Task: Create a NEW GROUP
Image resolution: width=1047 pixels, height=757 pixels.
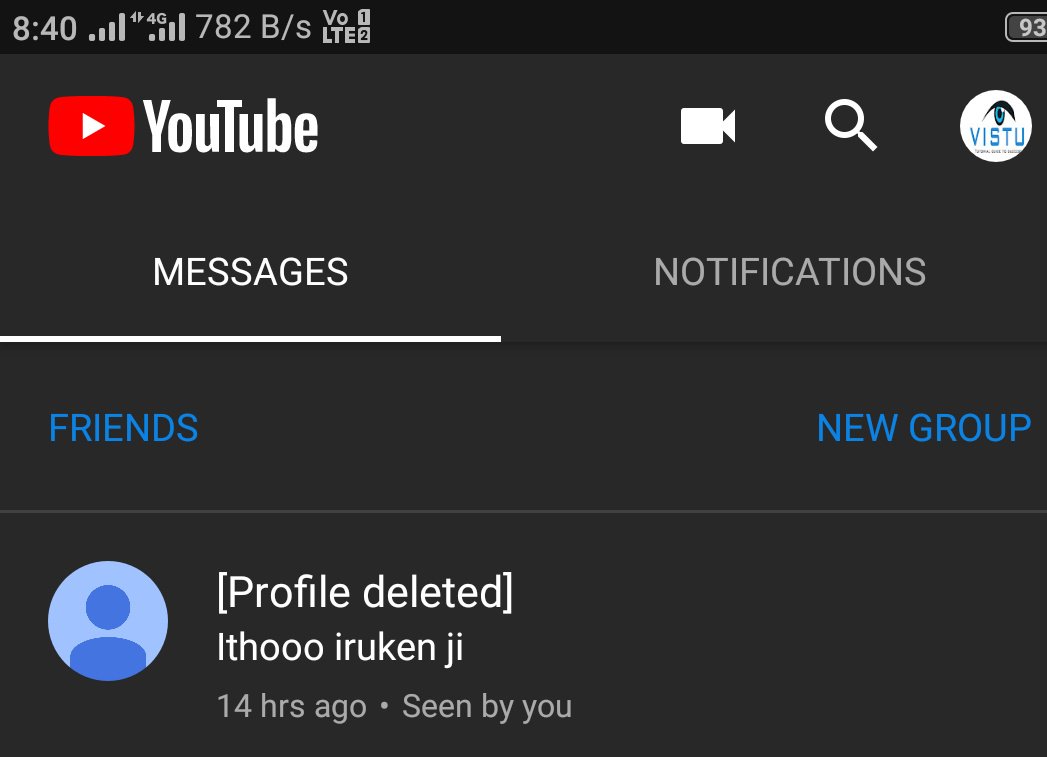Action: click(x=924, y=428)
